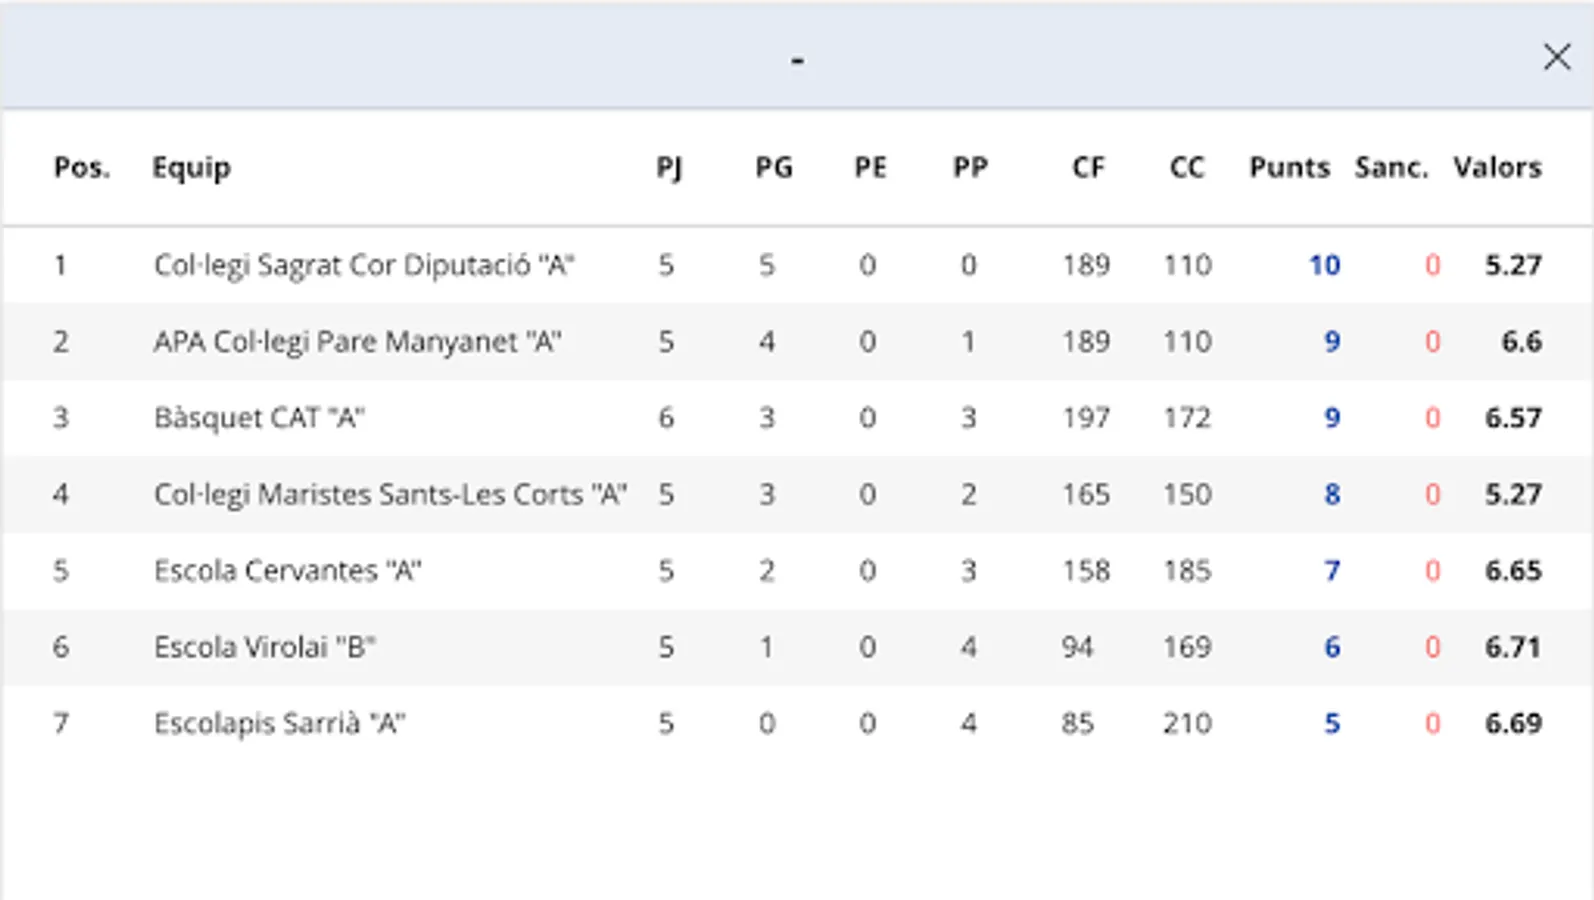Select APA Col·legi Pare Manyanet "A"
Screen dimensions: 1594x900
click(x=357, y=342)
